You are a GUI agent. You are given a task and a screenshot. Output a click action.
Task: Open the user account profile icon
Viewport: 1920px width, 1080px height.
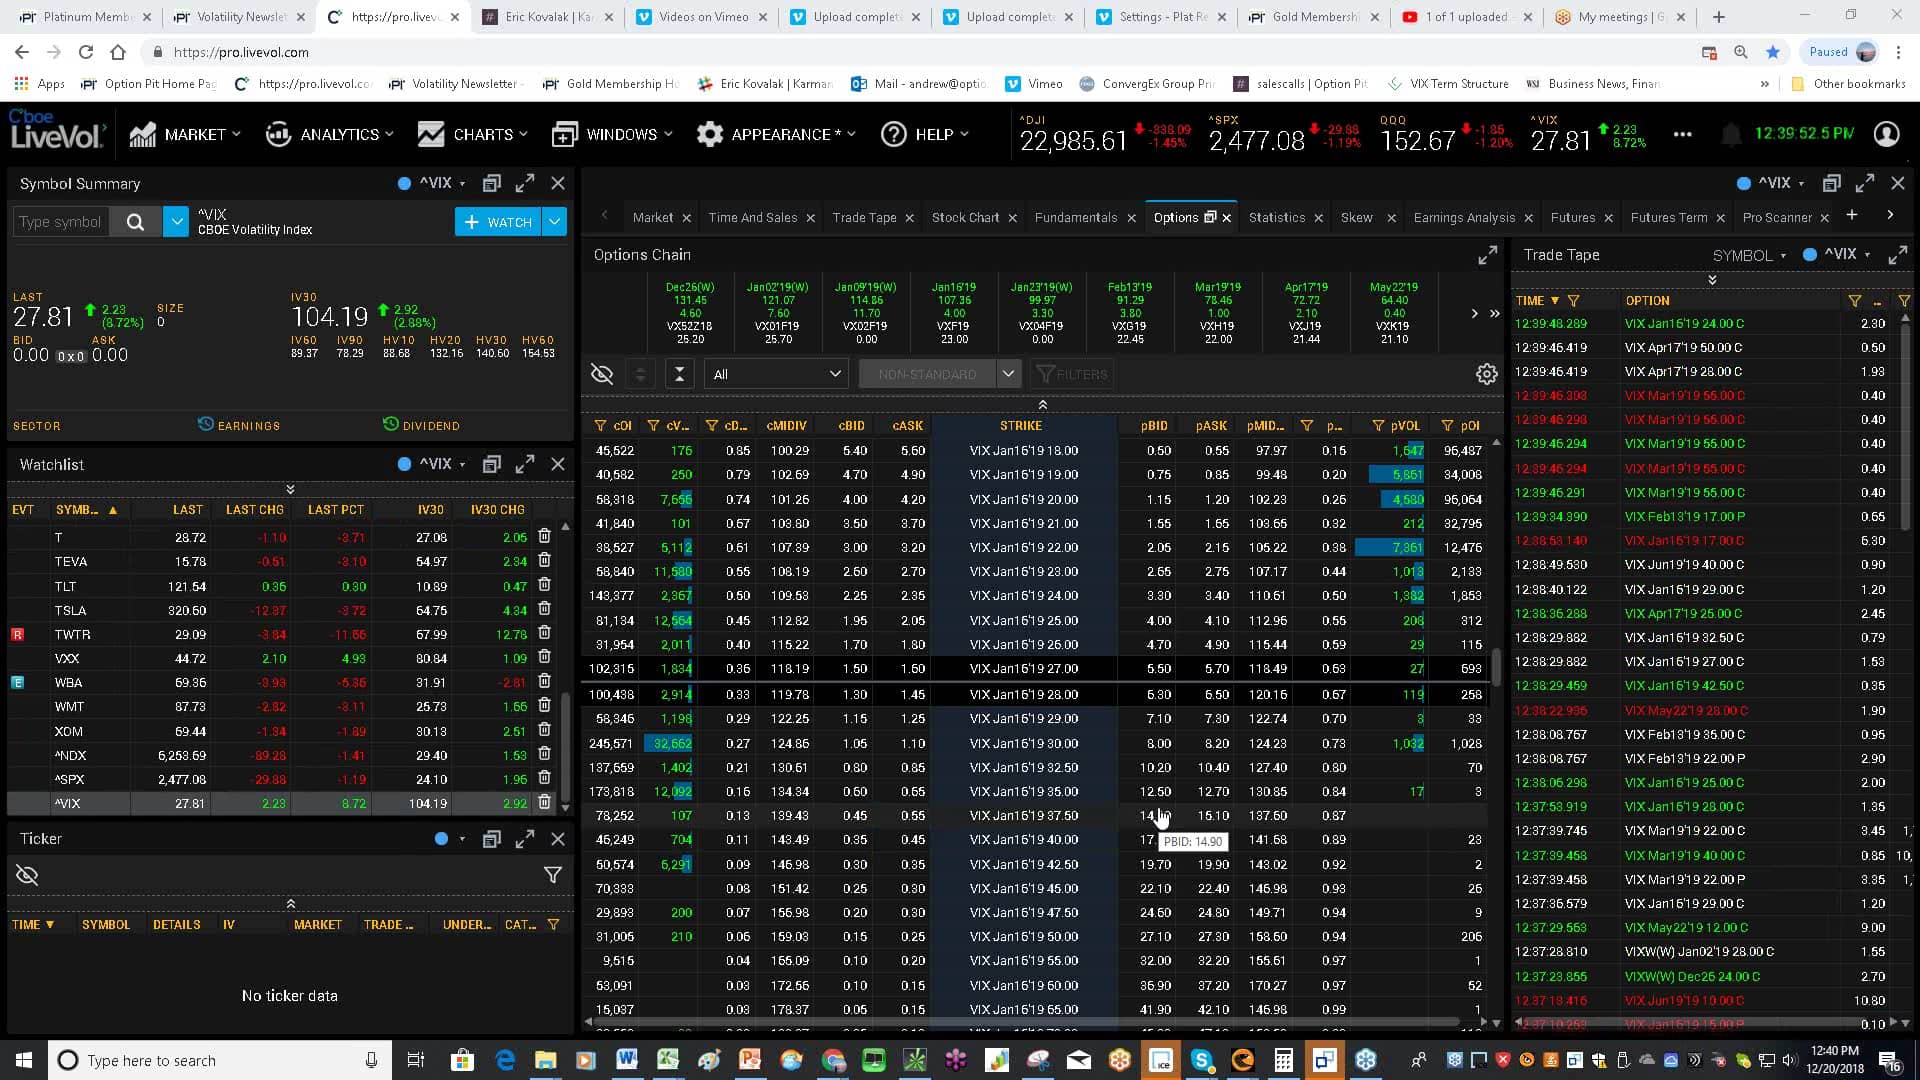click(x=1886, y=134)
